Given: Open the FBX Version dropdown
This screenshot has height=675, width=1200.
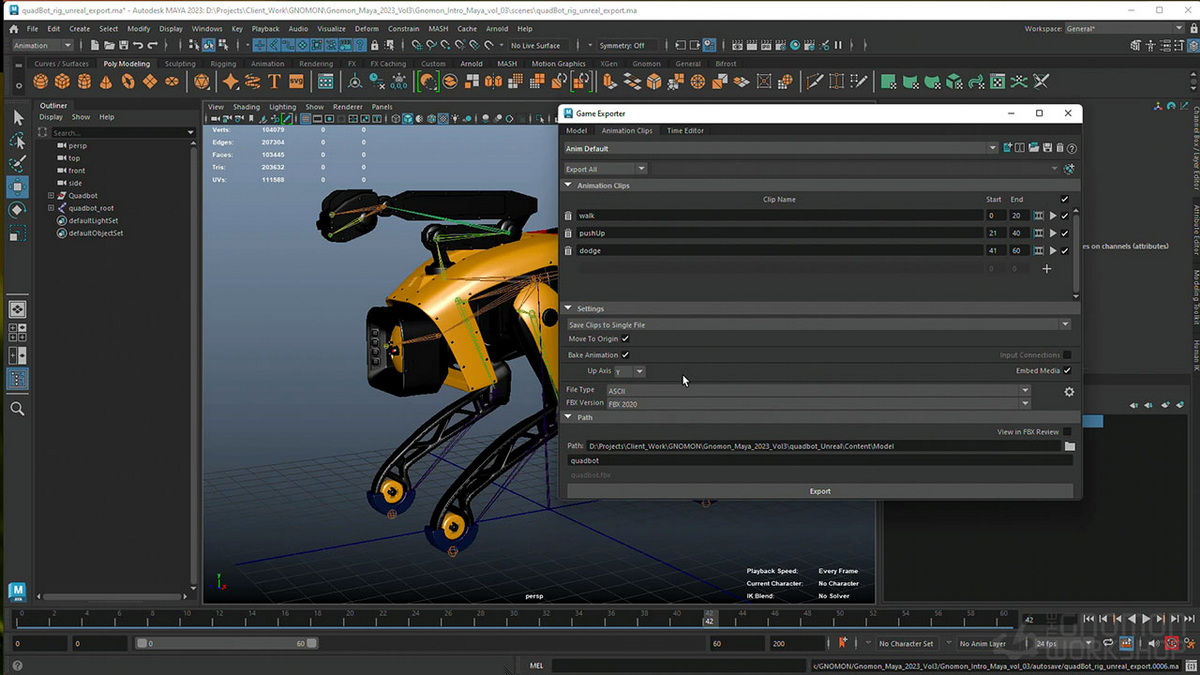Looking at the screenshot, I should pos(818,404).
